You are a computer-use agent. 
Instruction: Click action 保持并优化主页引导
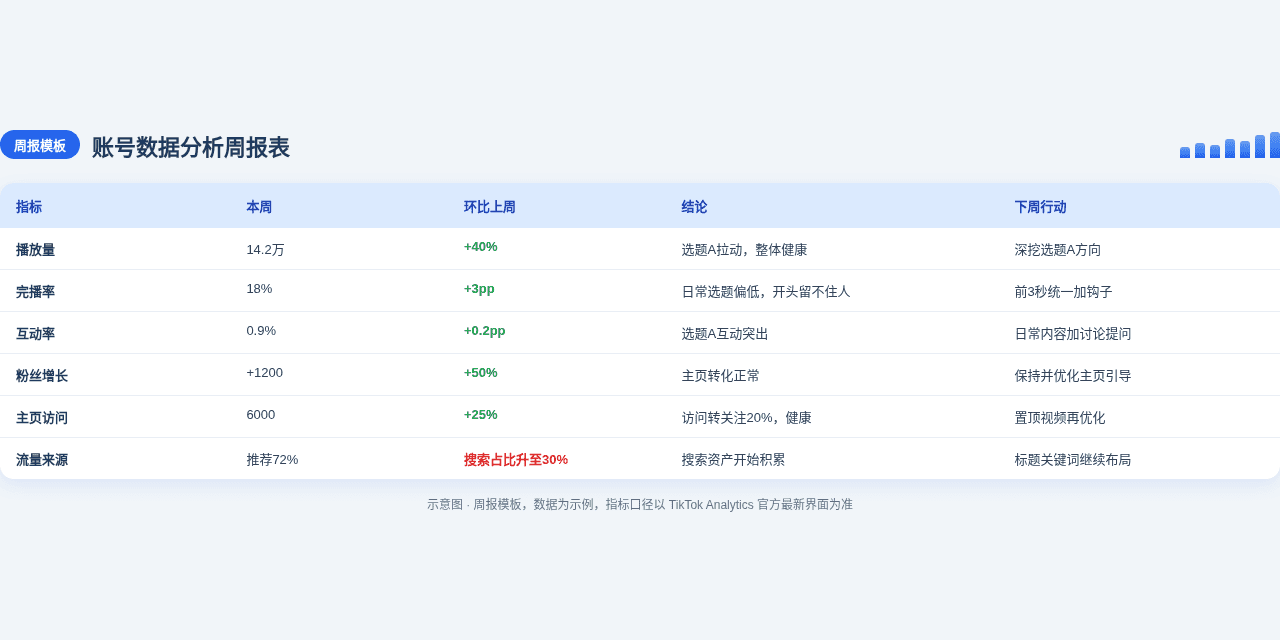pyautogui.click(x=1073, y=376)
